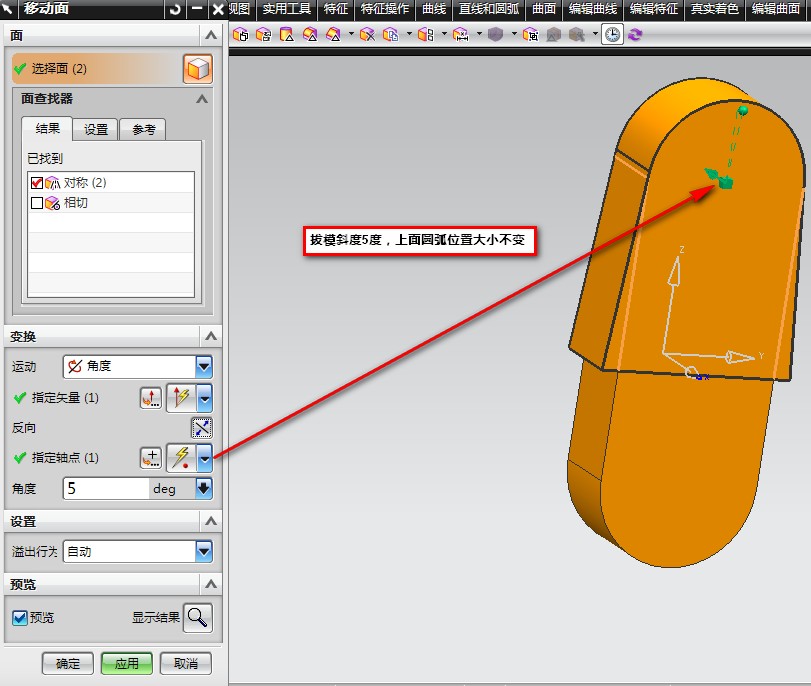Open the 溢出行为 dropdown
The height and width of the screenshot is (686, 811).
[204, 551]
